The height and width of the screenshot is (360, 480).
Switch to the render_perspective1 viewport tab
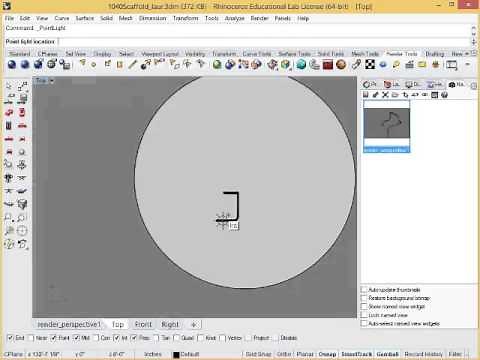point(69,324)
